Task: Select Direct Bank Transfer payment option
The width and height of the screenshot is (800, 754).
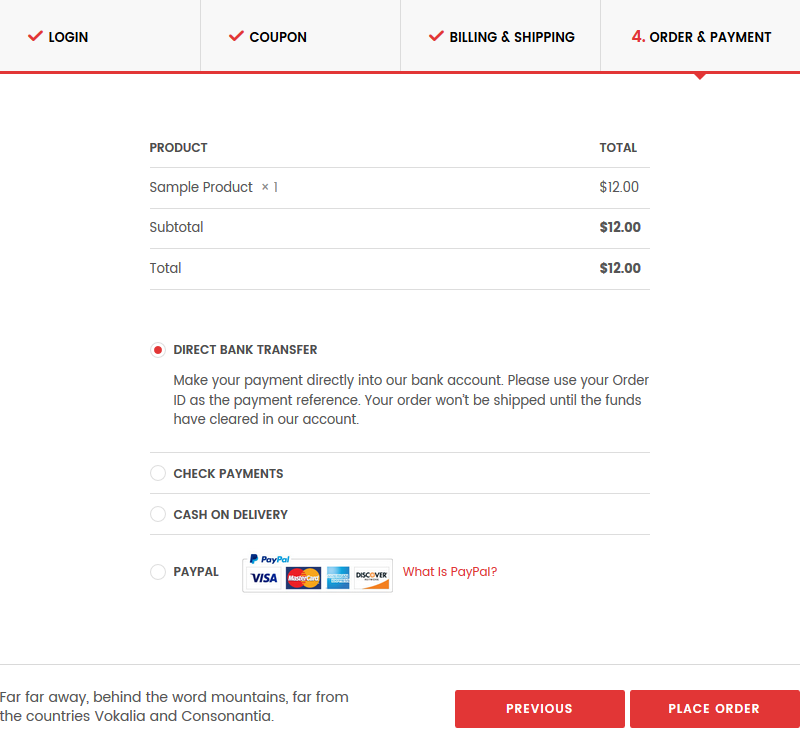Action: [x=158, y=350]
